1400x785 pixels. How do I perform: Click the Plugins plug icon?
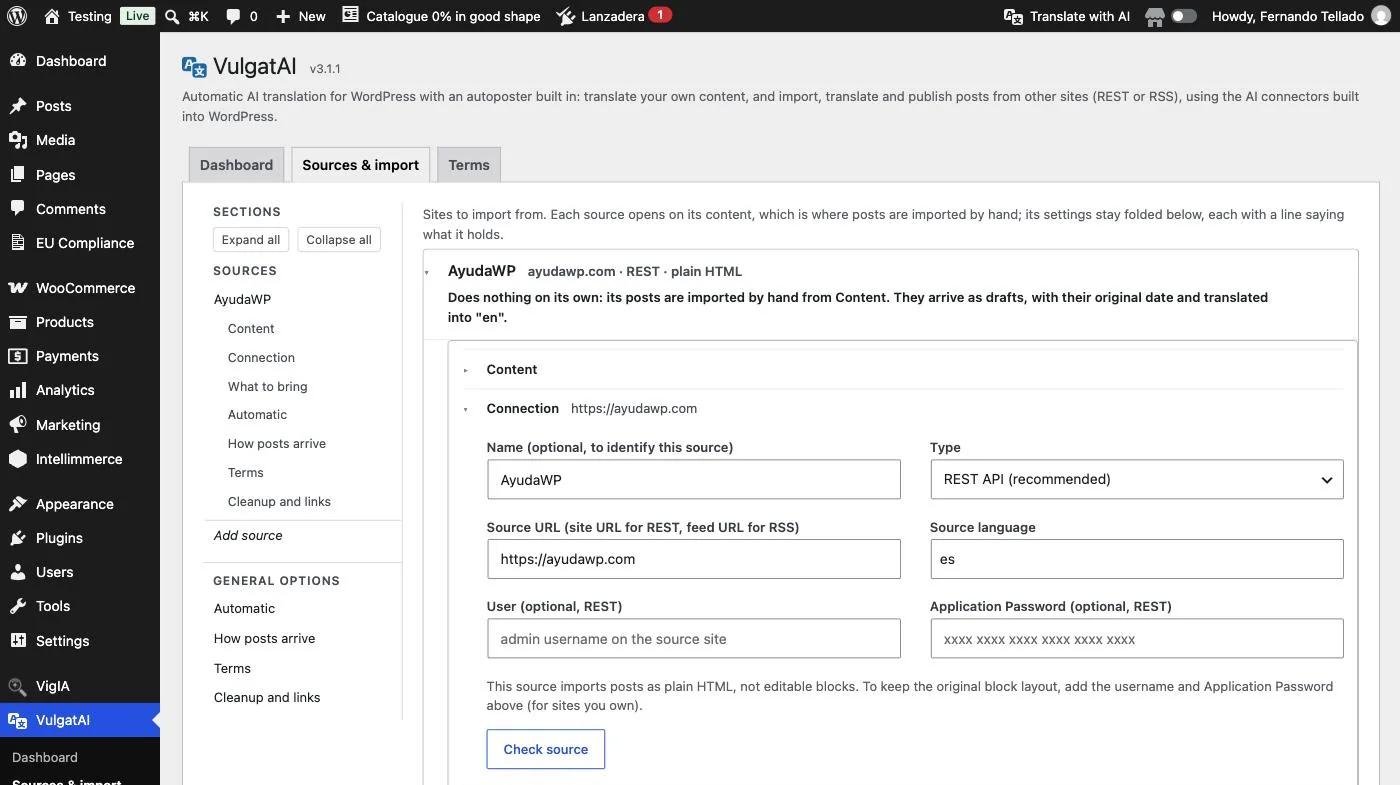(18, 538)
